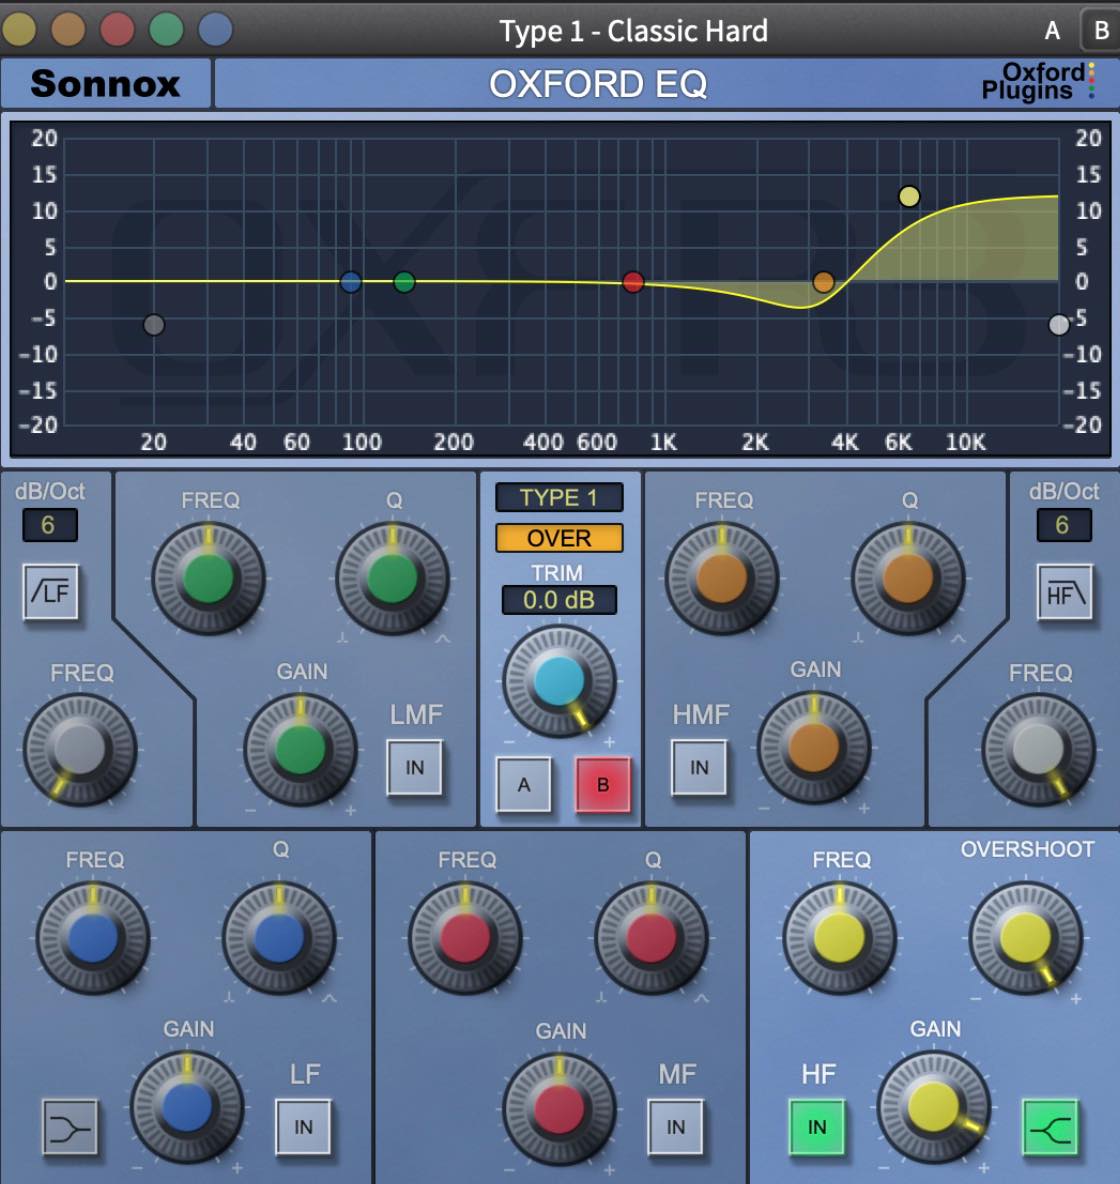The width and height of the screenshot is (1120, 1184).
Task: Toggle the LF band shelf shape icon
Action: tap(70, 1127)
